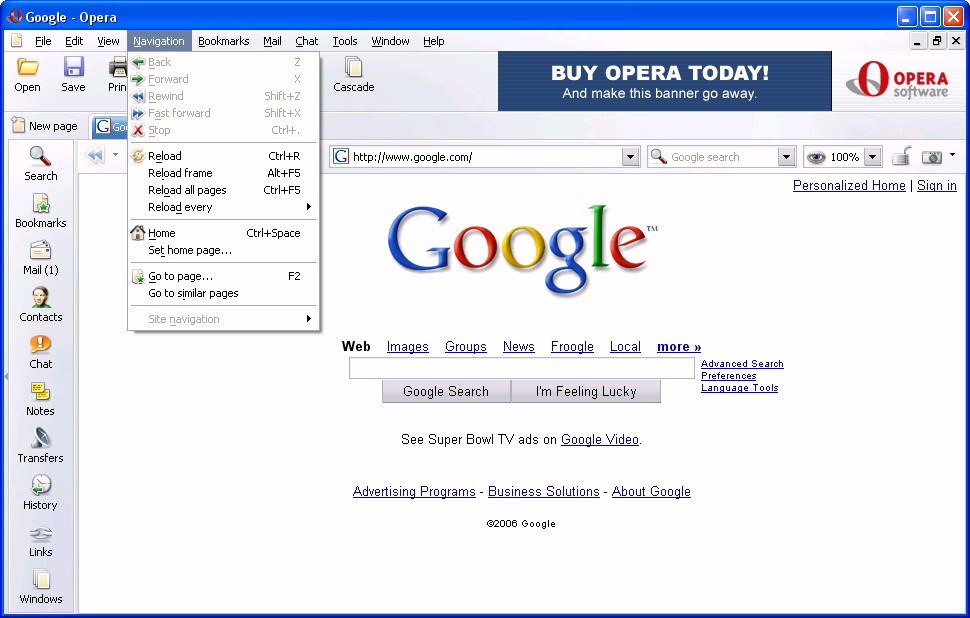Expand the address bar dropdown arrow
Image resolution: width=970 pixels, height=618 pixels.
tap(630, 157)
